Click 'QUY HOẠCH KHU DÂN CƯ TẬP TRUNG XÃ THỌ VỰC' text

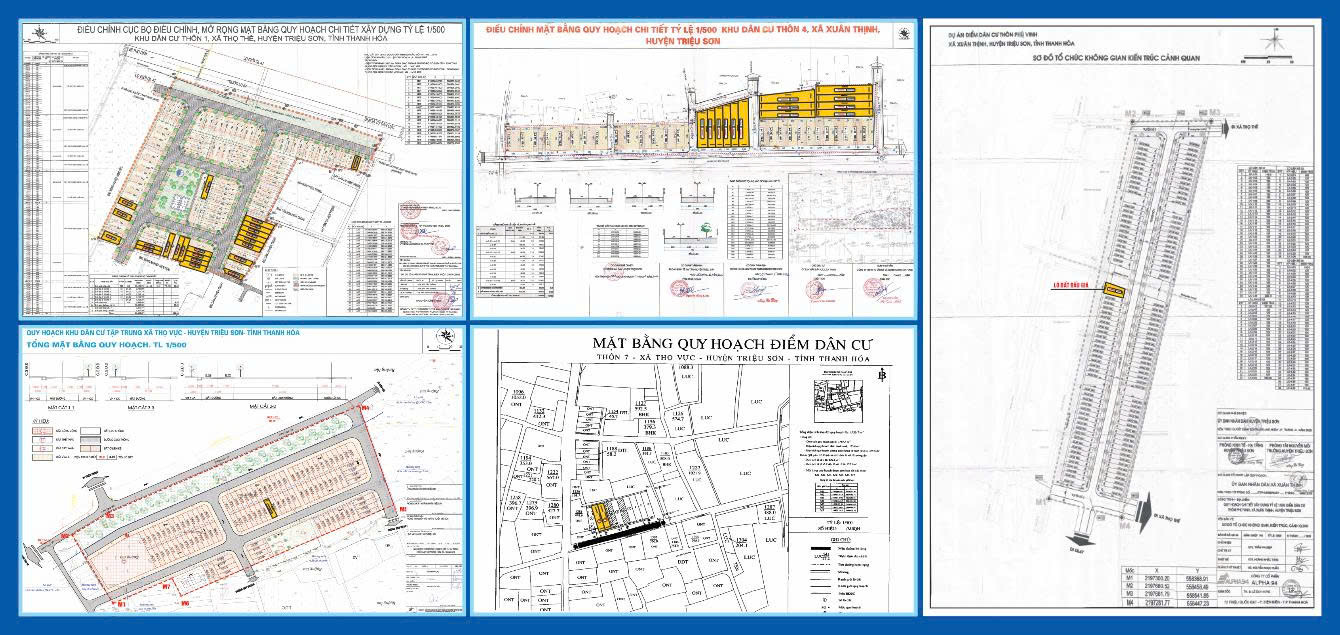pyautogui.click(x=163, y=332)
